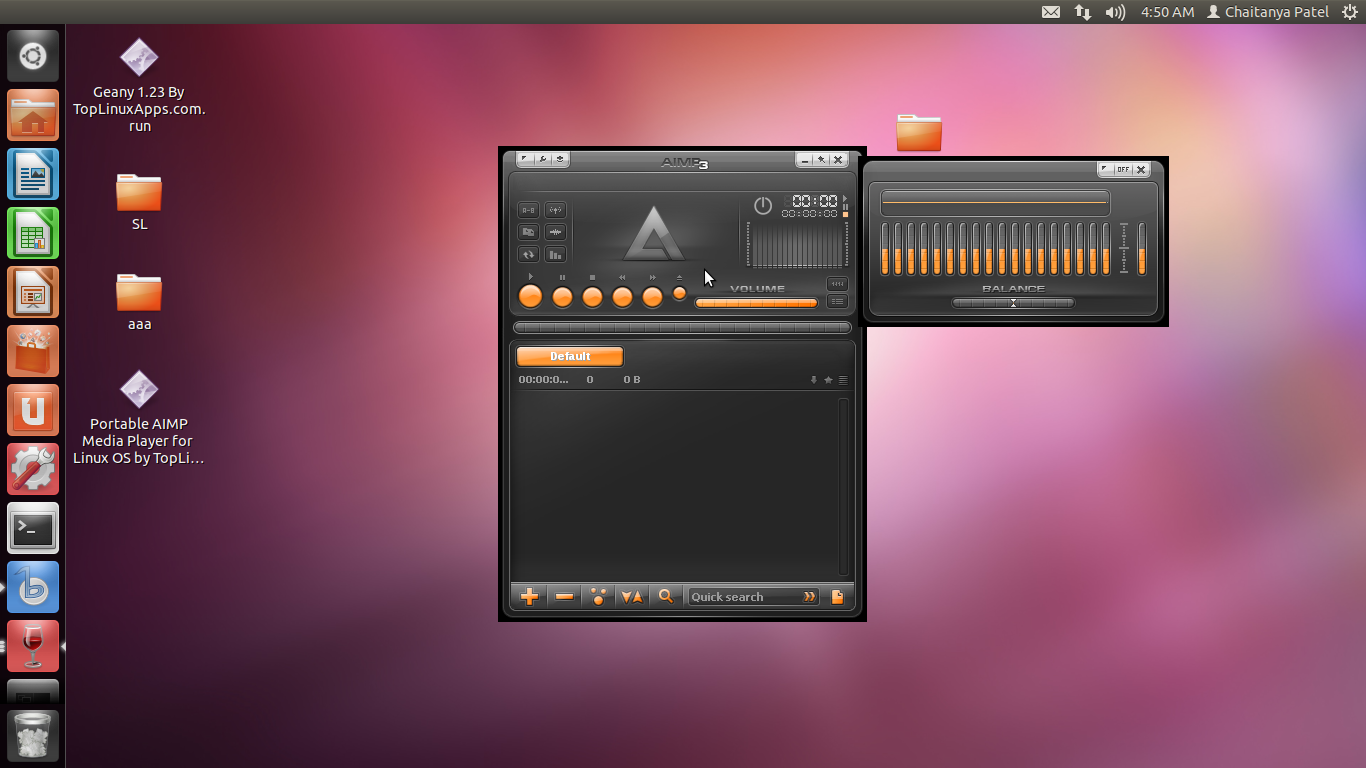Open the playlist sort arrows menu
The height and width of the screenshot is (768, 1366).
click(632, 597)
